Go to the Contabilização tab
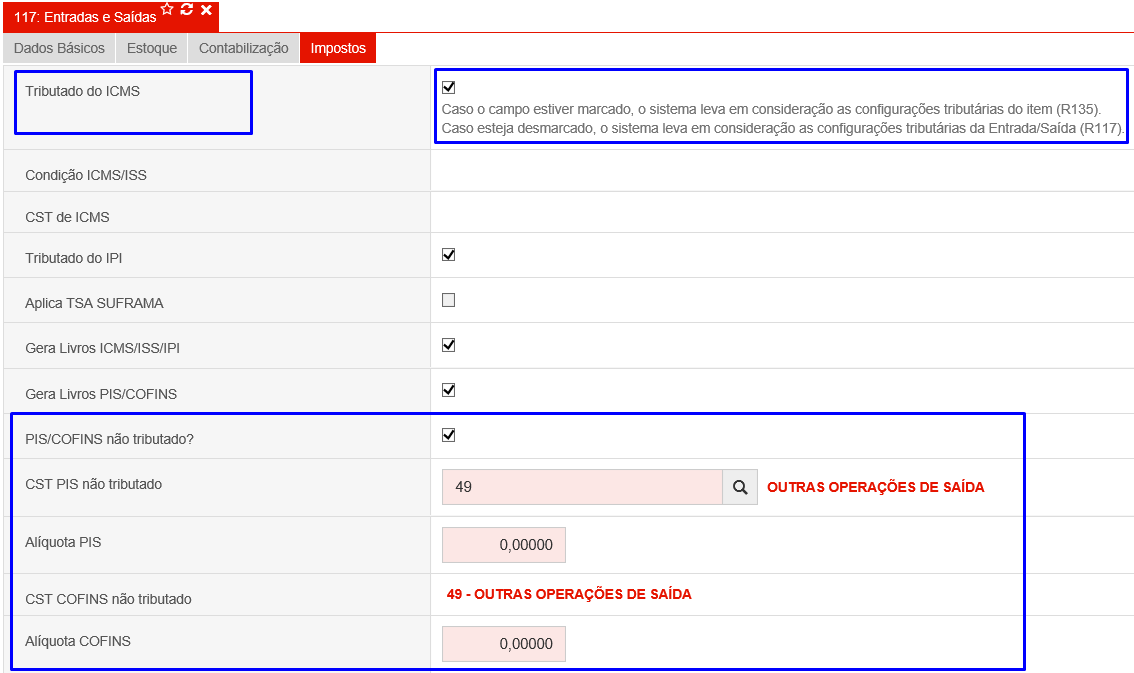 click(244, 48)
